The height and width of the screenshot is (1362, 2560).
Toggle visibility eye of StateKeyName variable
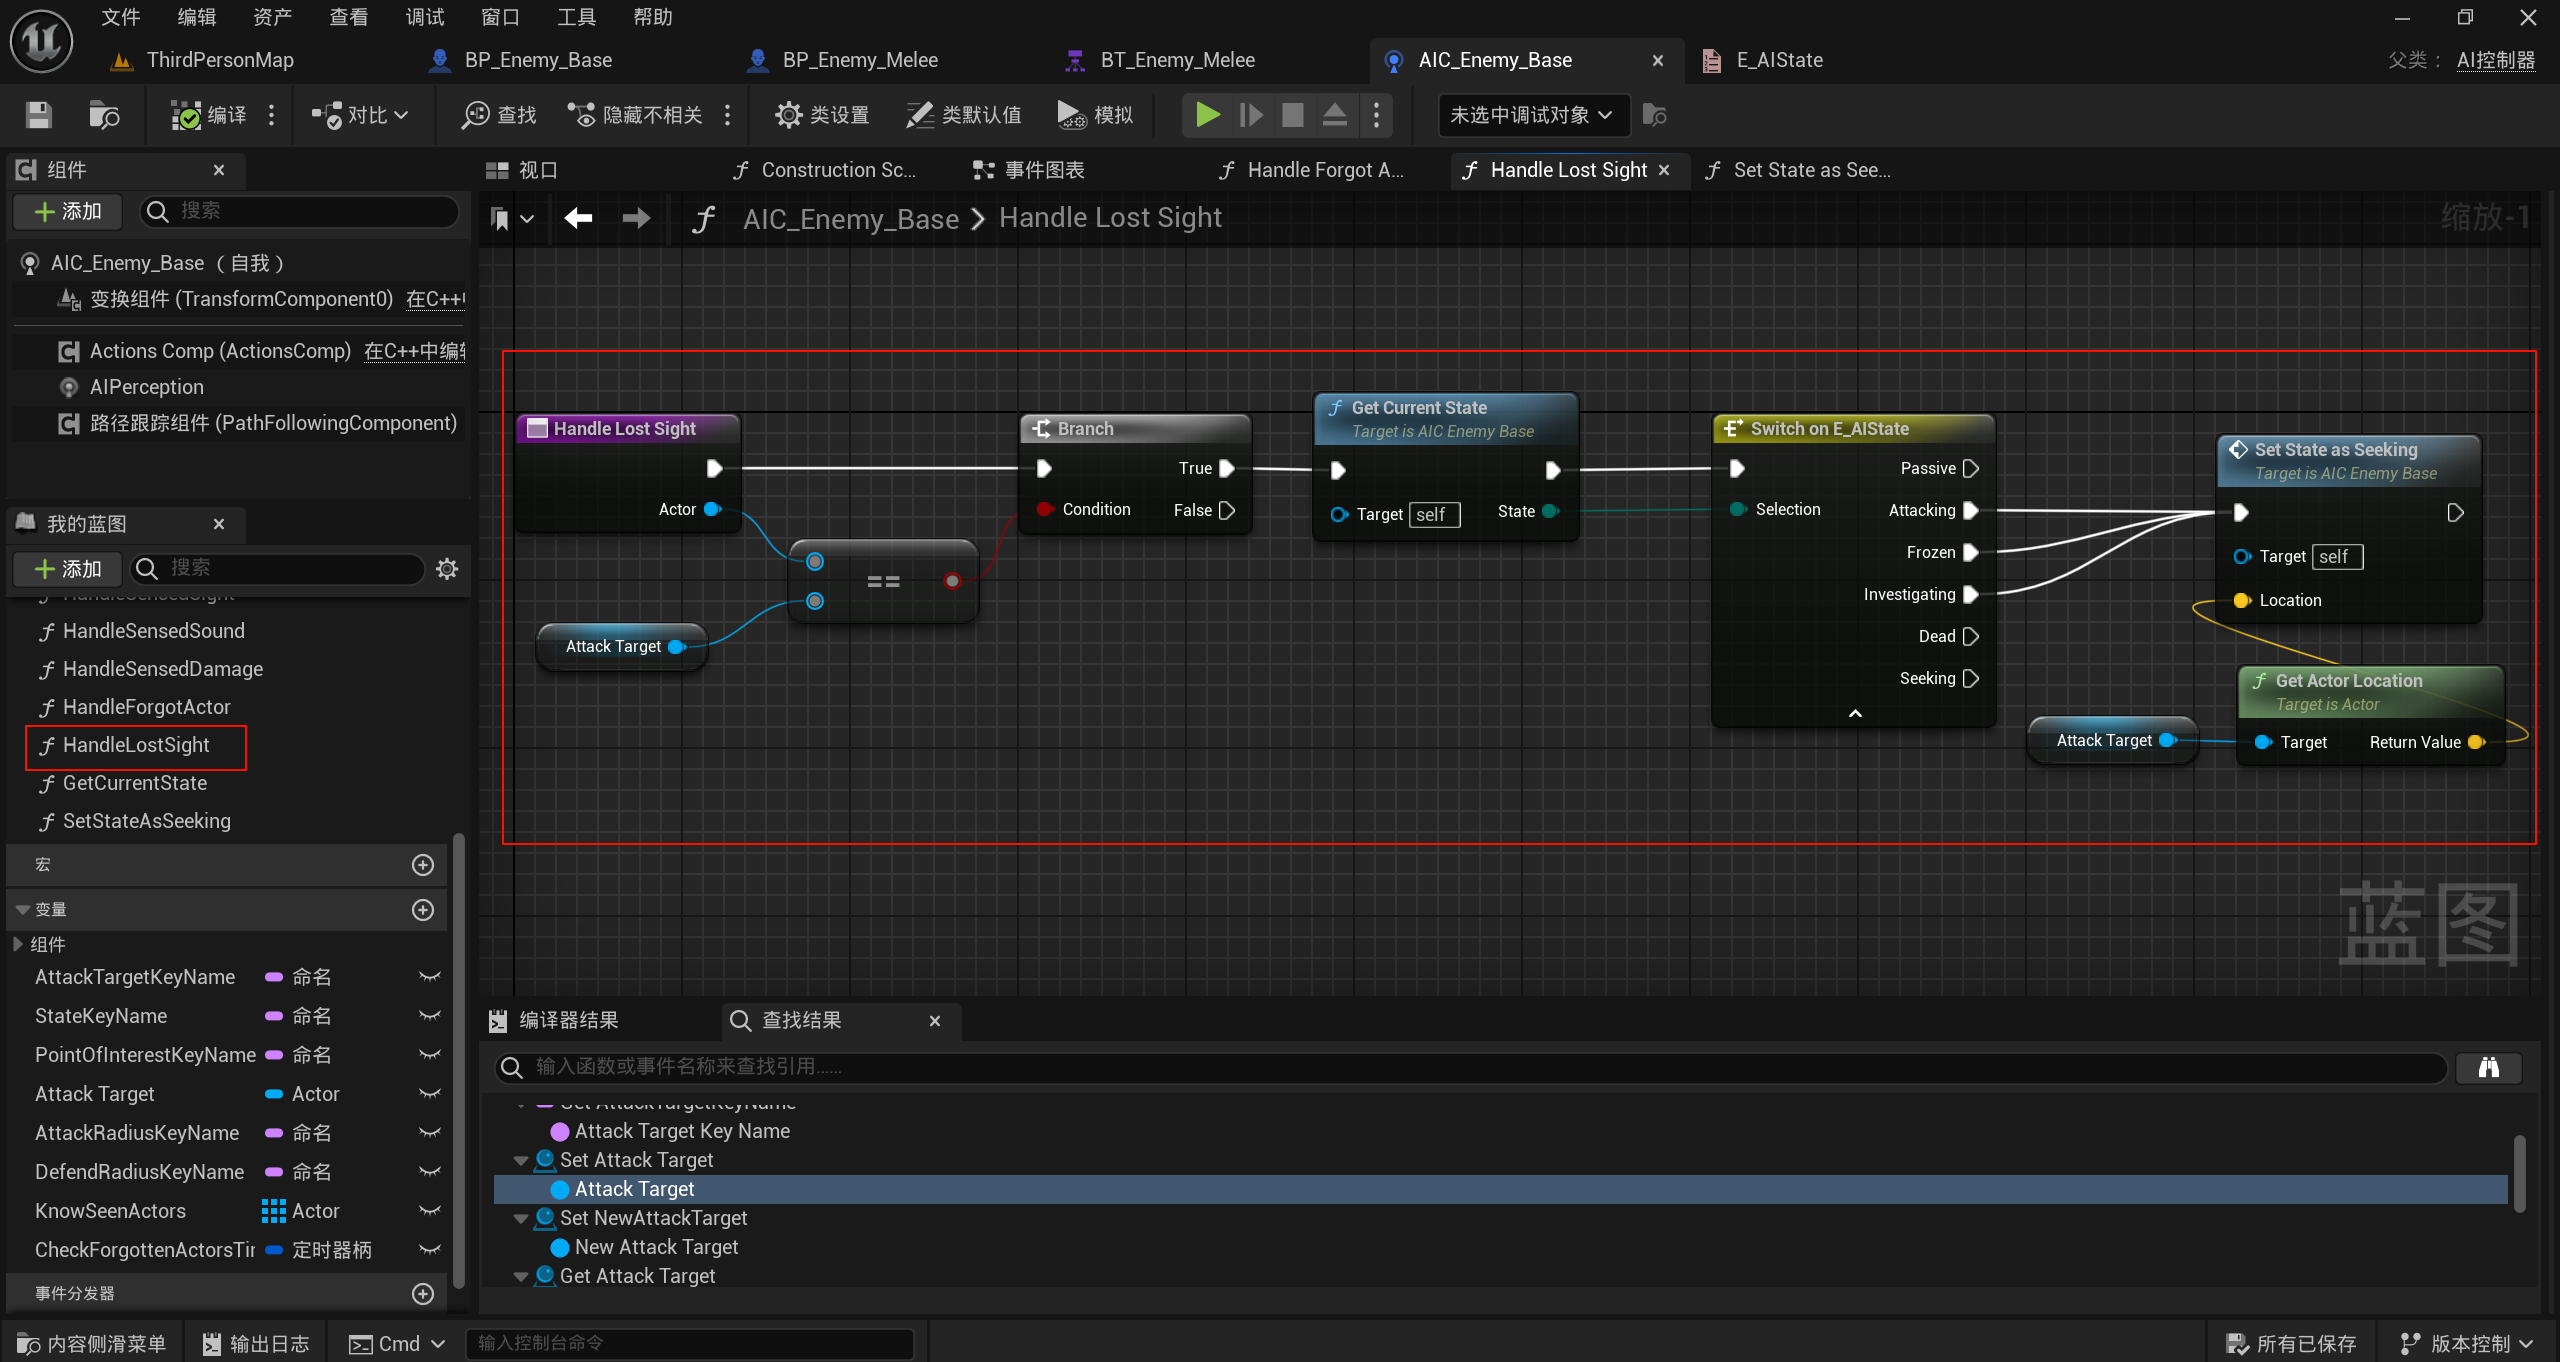point(430,1016)
